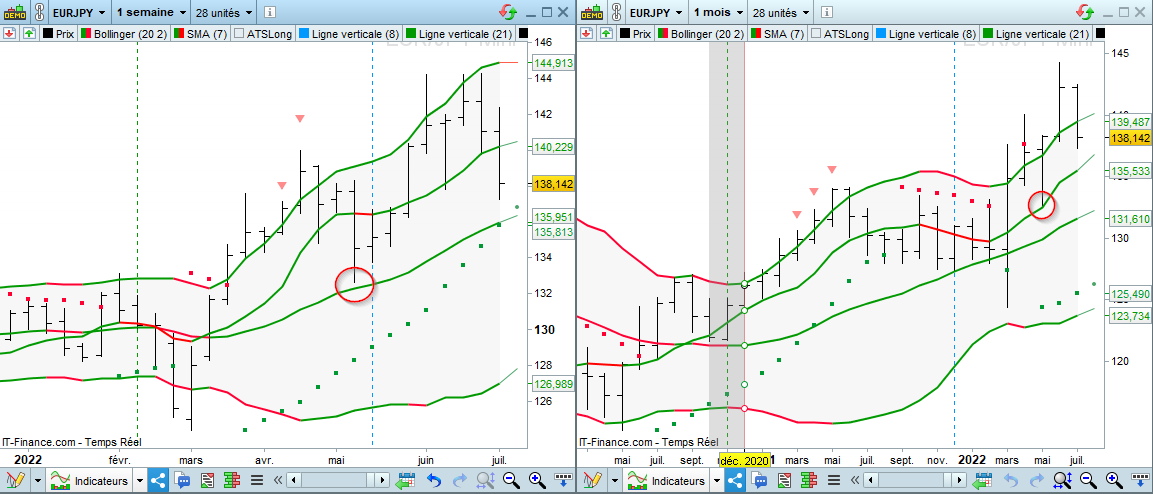Image resolution: width=1153 pixels, height=494 pixels.
Task: Zoom out using minus magnifier in monthly chart
Action: (x=1088, y=481)
